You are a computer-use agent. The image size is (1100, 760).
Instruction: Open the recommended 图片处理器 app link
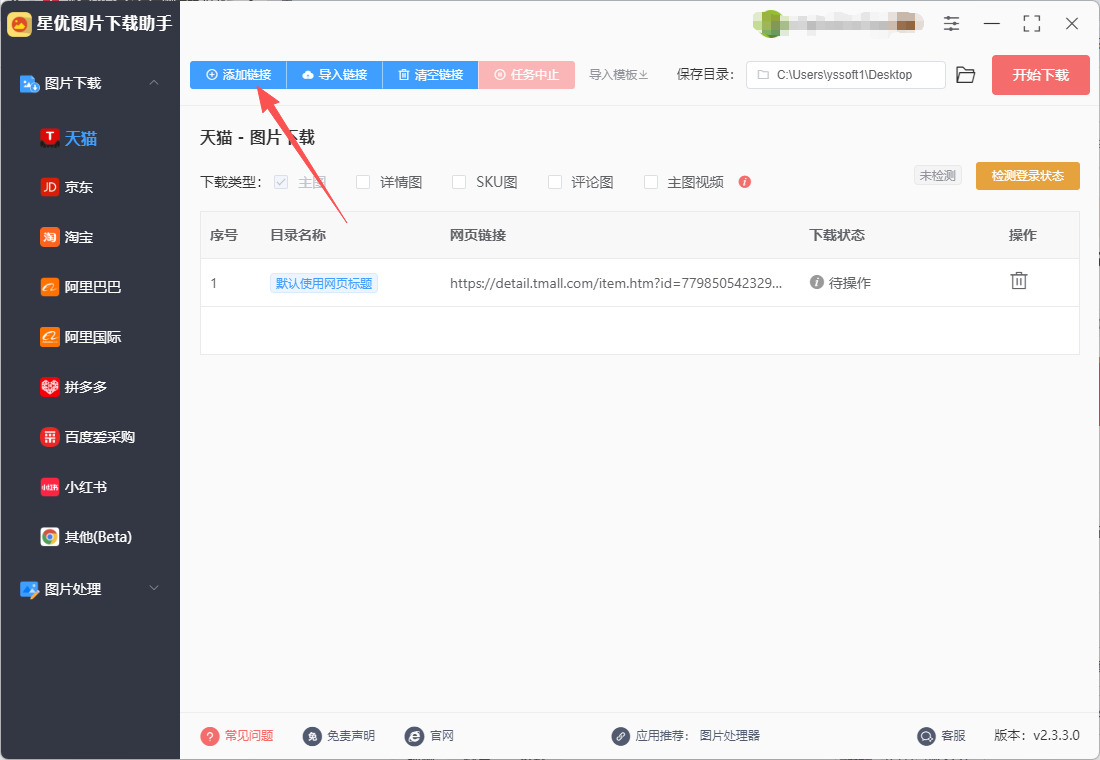point(730,735)
